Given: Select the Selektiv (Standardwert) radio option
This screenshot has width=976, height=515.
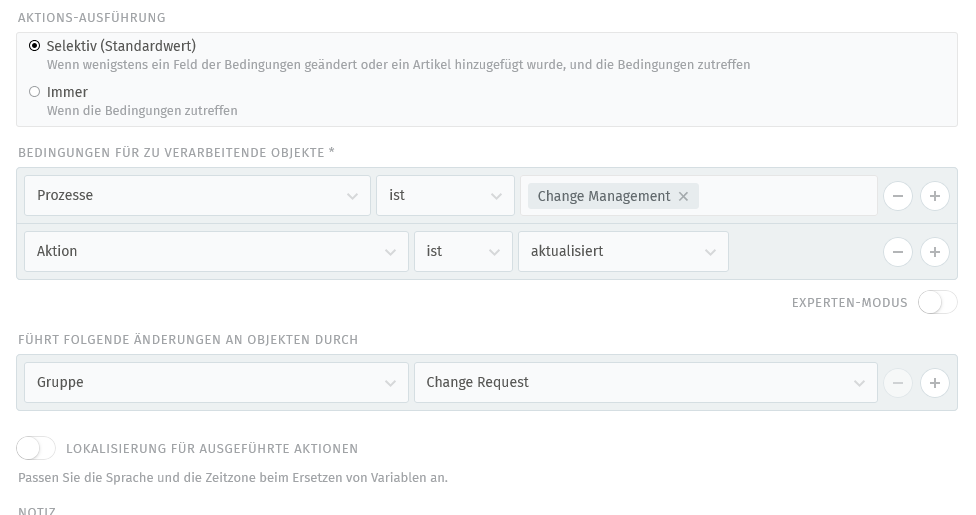Looking at the screenshot, I should point(35,46).
